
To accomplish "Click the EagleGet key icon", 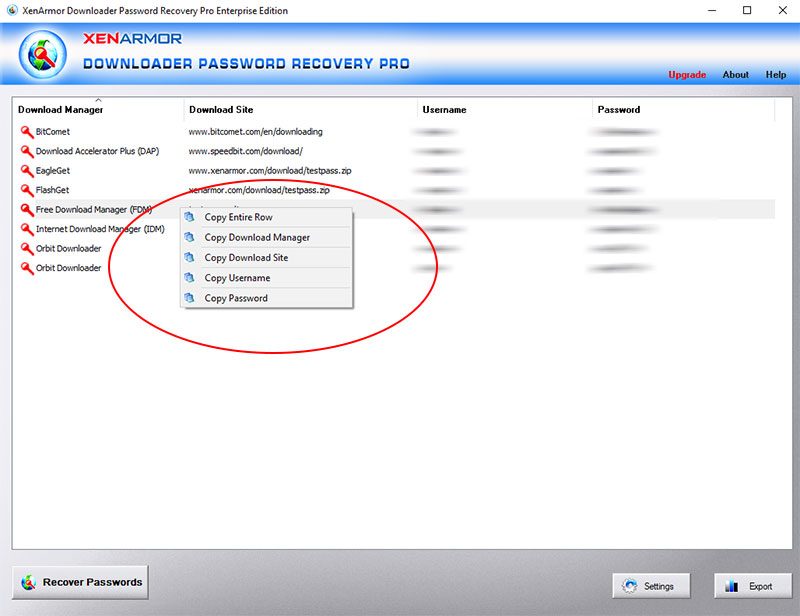I will click(27, 170).
